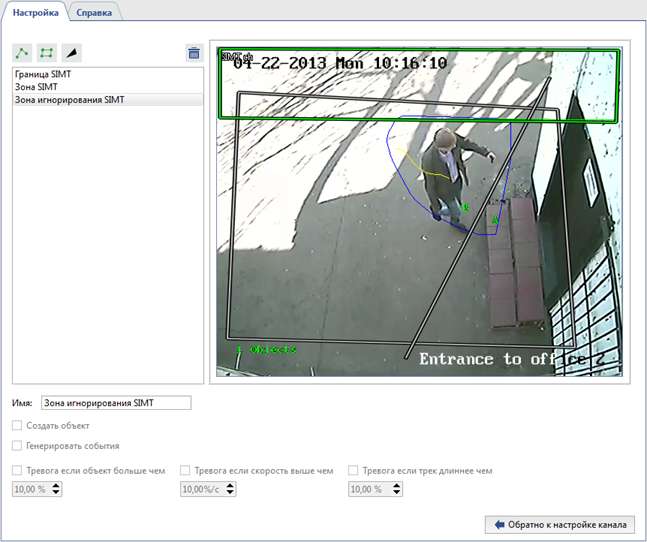This screenshot has width=647, height=542.
Task: Click speed threshold %/c spinner arrows
Action: pos(231,489)
